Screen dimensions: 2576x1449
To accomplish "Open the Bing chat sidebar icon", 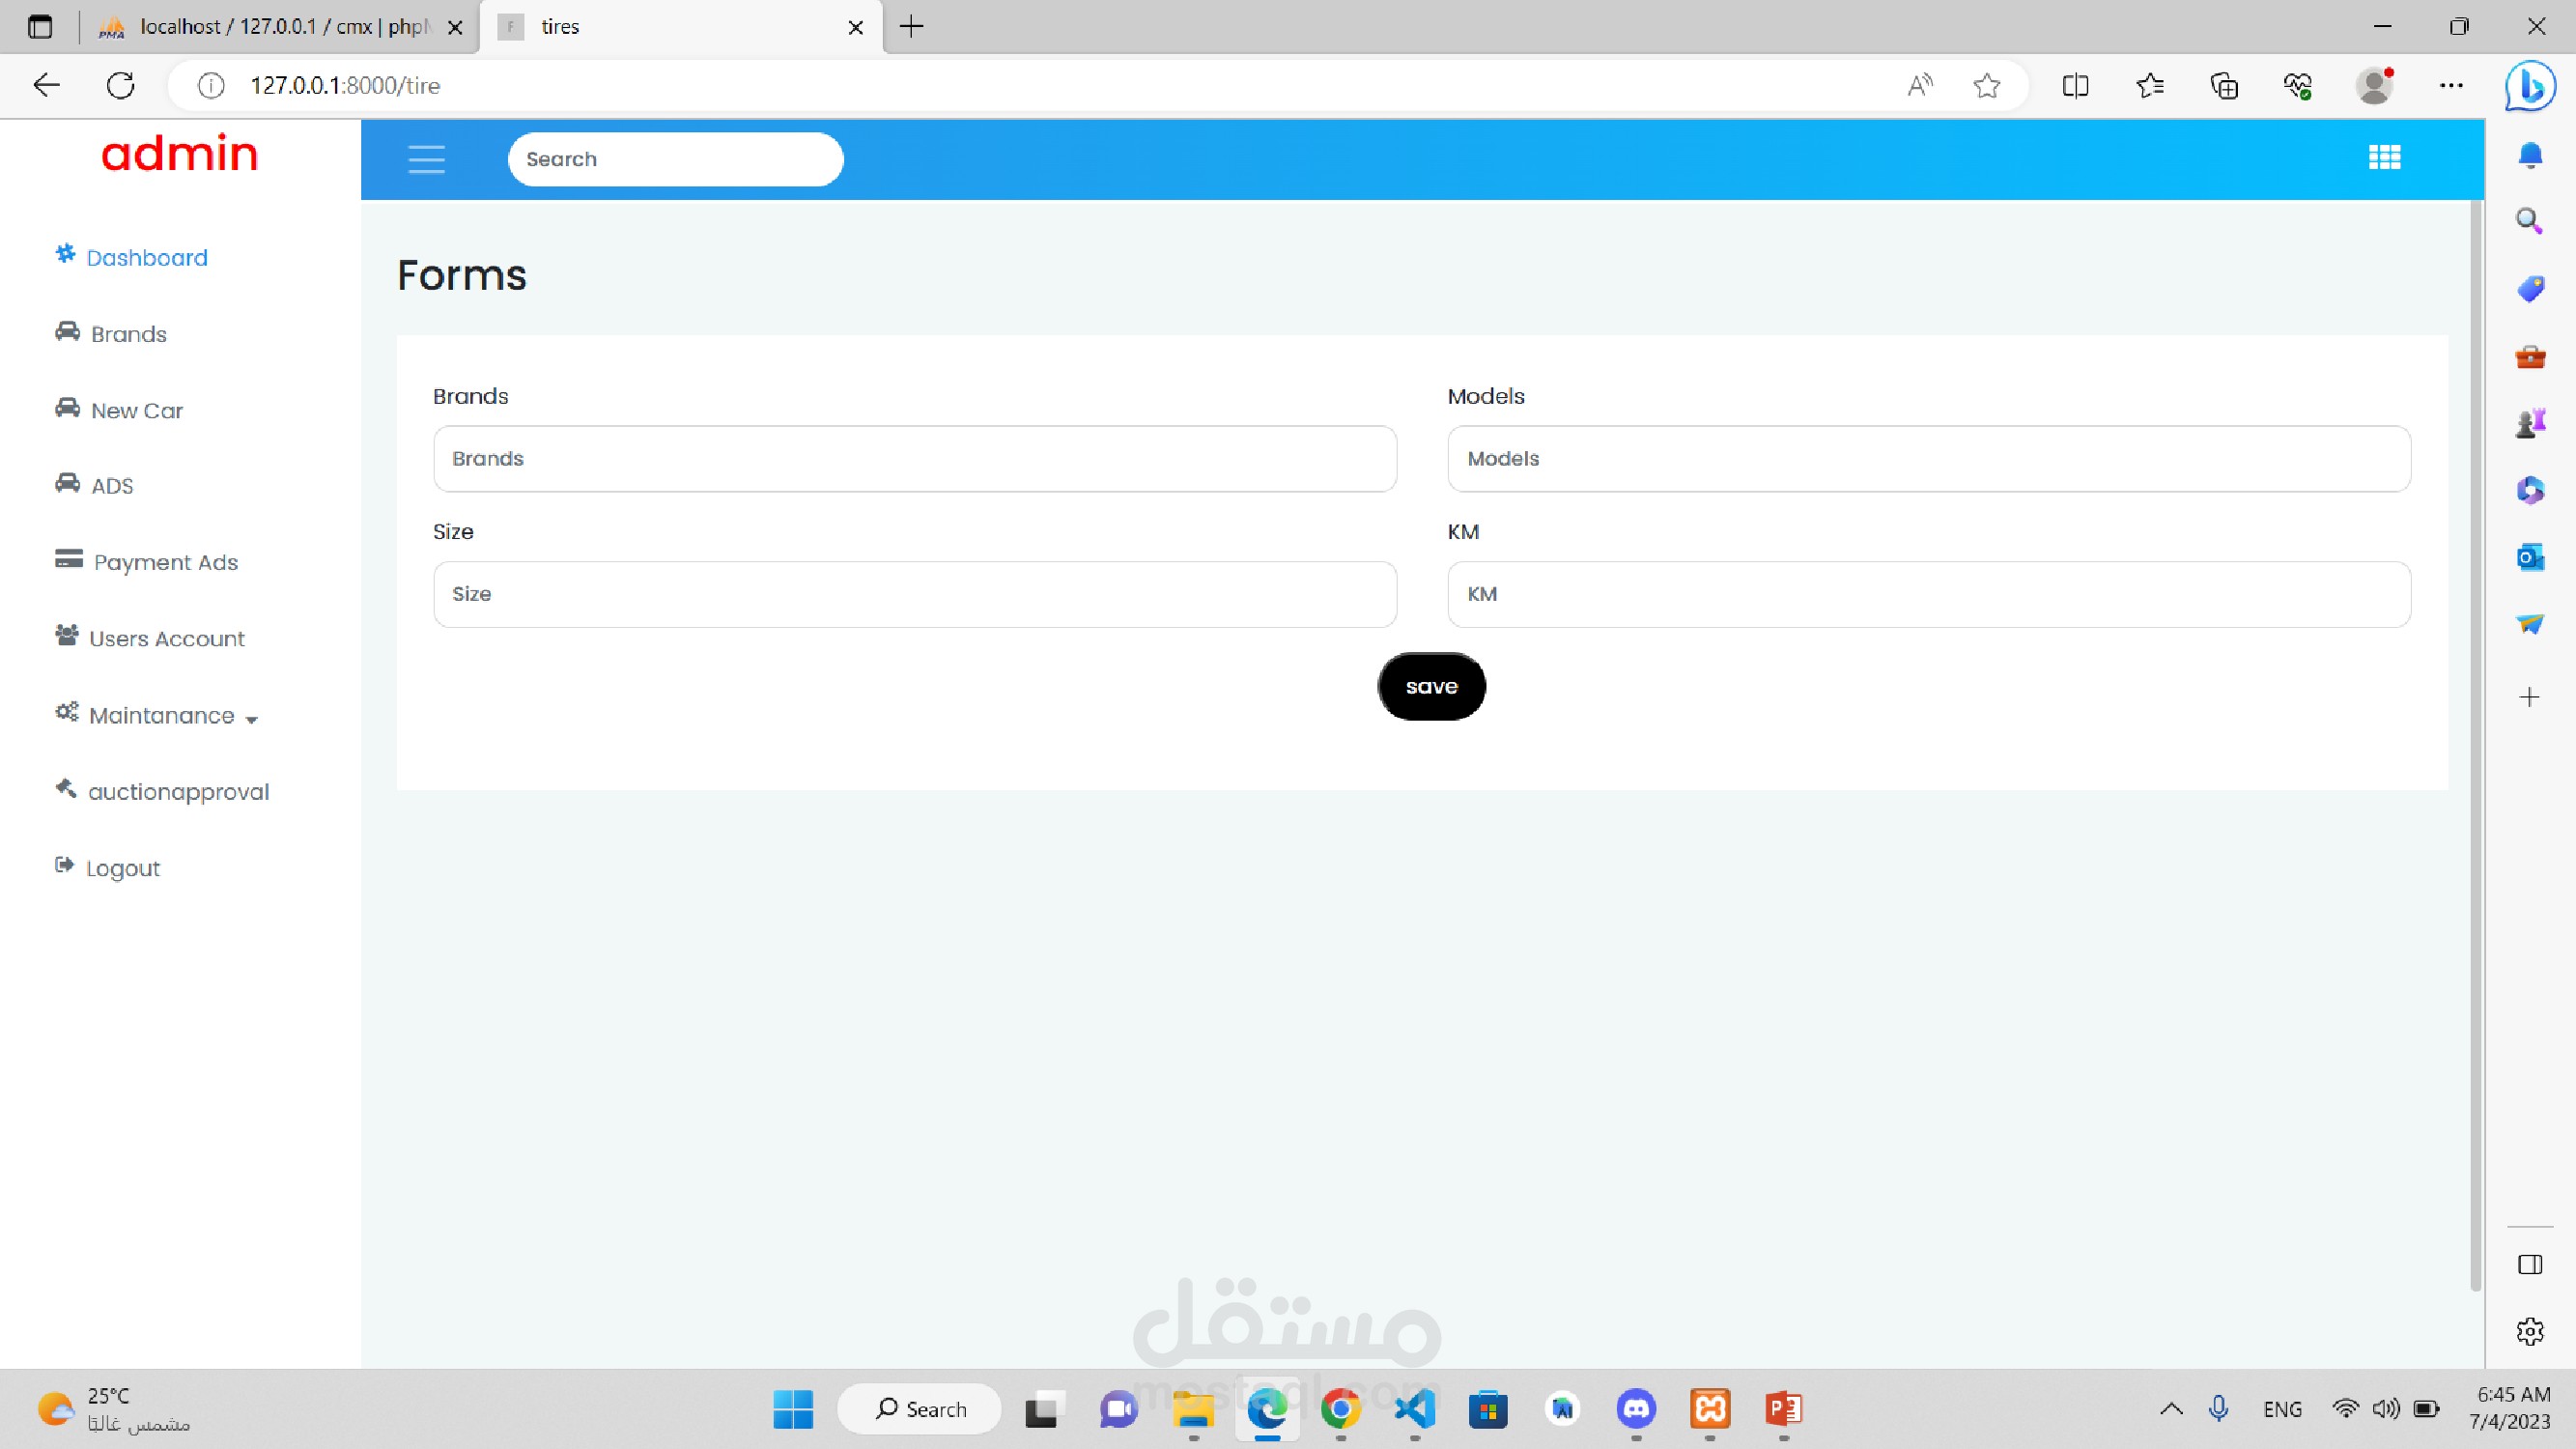I will click(x=2529, y=87).
